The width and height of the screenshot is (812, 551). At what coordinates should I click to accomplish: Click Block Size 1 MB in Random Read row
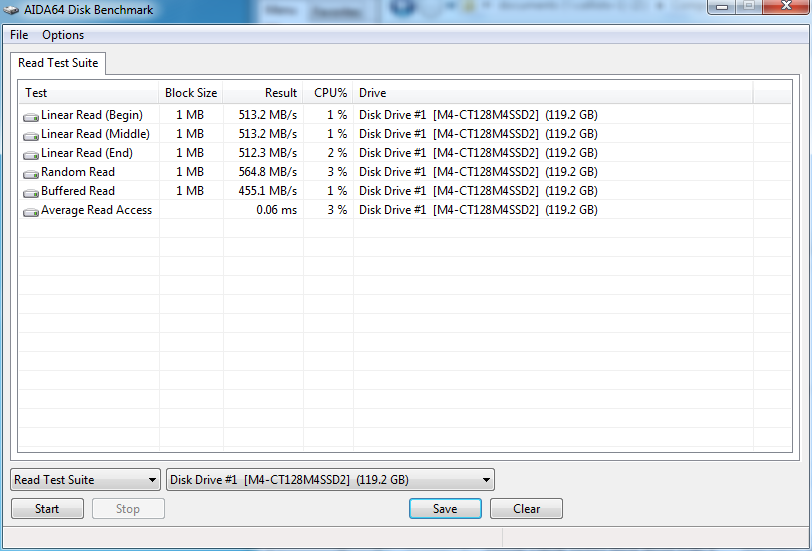pyautogui.click(x=190, y=172)
